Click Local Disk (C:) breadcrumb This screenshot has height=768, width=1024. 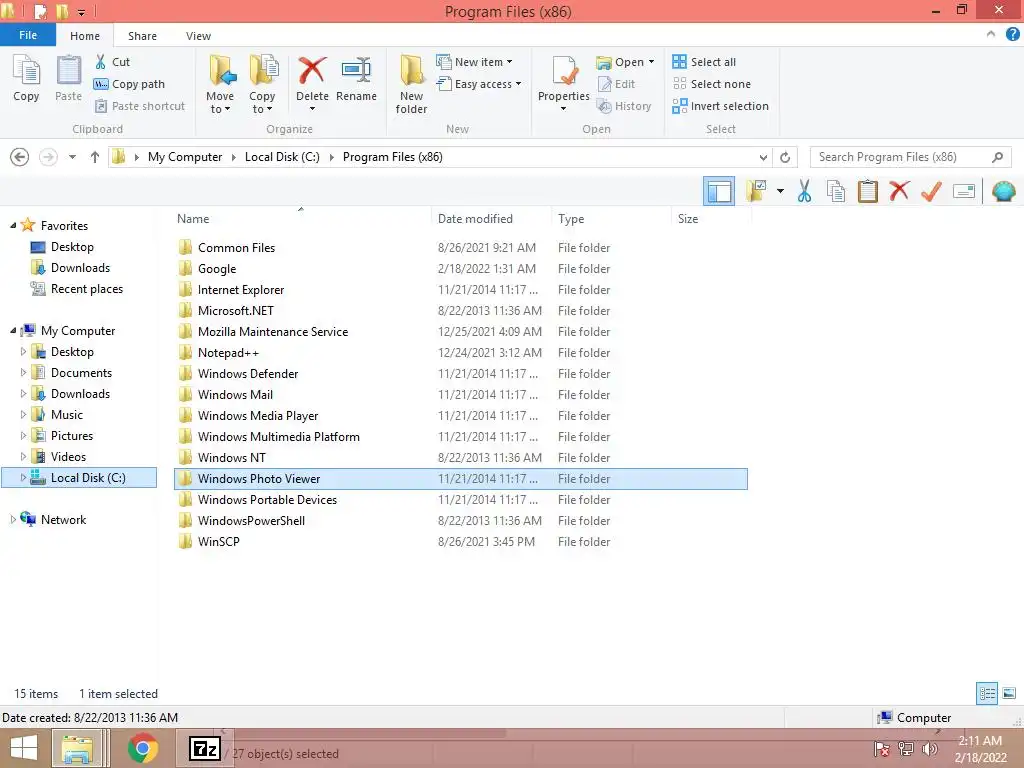[x=282, y=157]
